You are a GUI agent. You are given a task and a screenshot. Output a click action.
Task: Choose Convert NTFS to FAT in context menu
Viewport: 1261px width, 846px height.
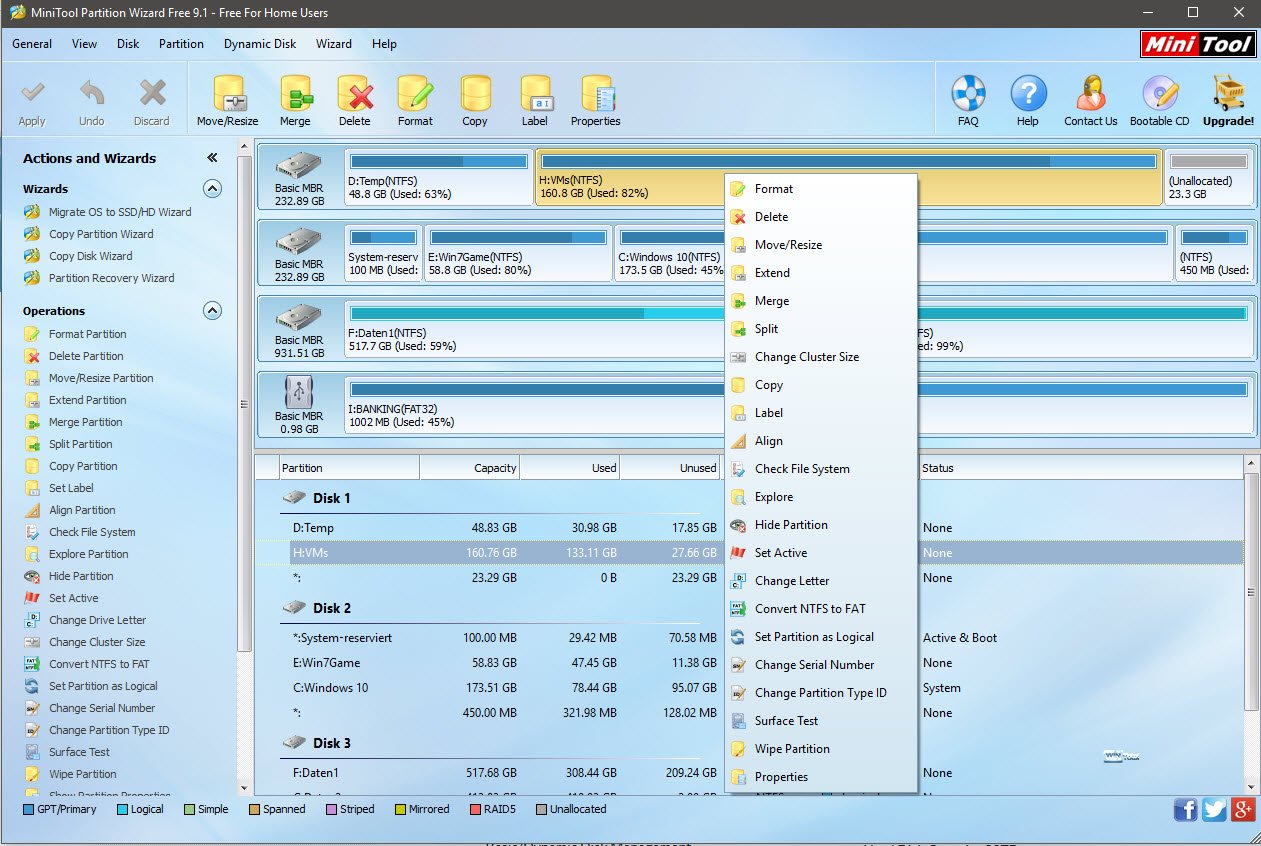coord(810,609)
